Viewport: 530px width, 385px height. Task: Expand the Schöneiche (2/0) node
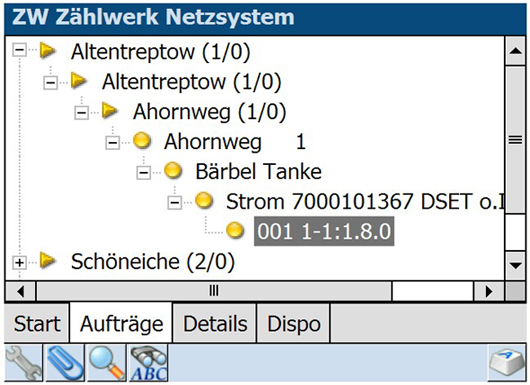tap(19, 263)
